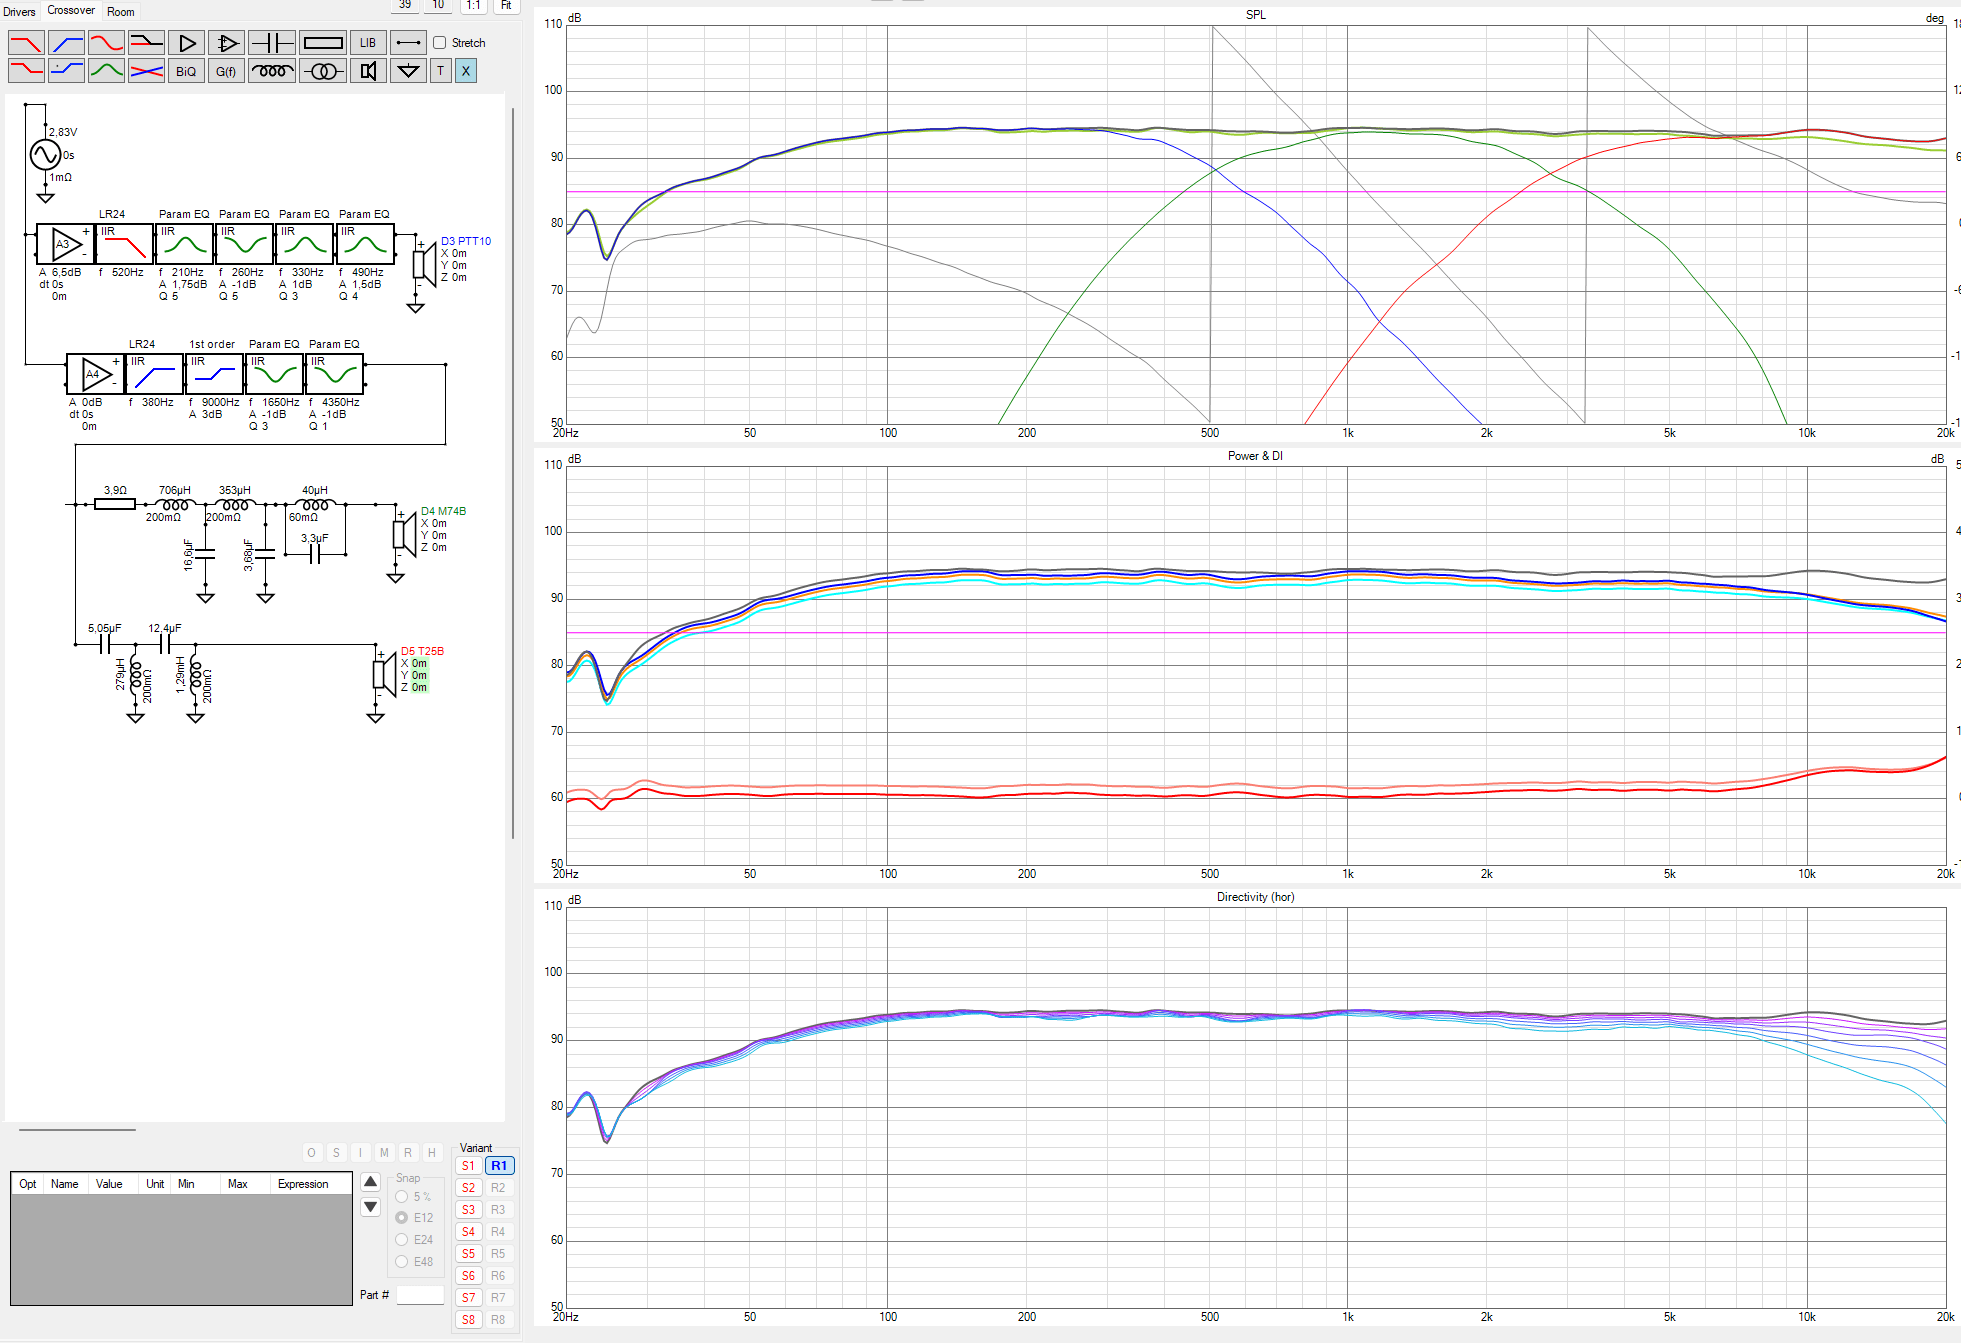The height and width of the screenshot is (1343, 1961).
Task: Switch to the Crossover tab
Action: tap(71, 11)
